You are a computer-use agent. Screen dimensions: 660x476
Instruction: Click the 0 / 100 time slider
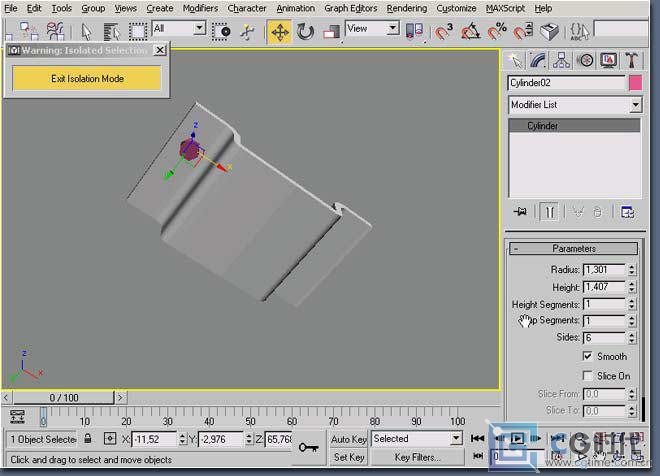coord(64,397)
